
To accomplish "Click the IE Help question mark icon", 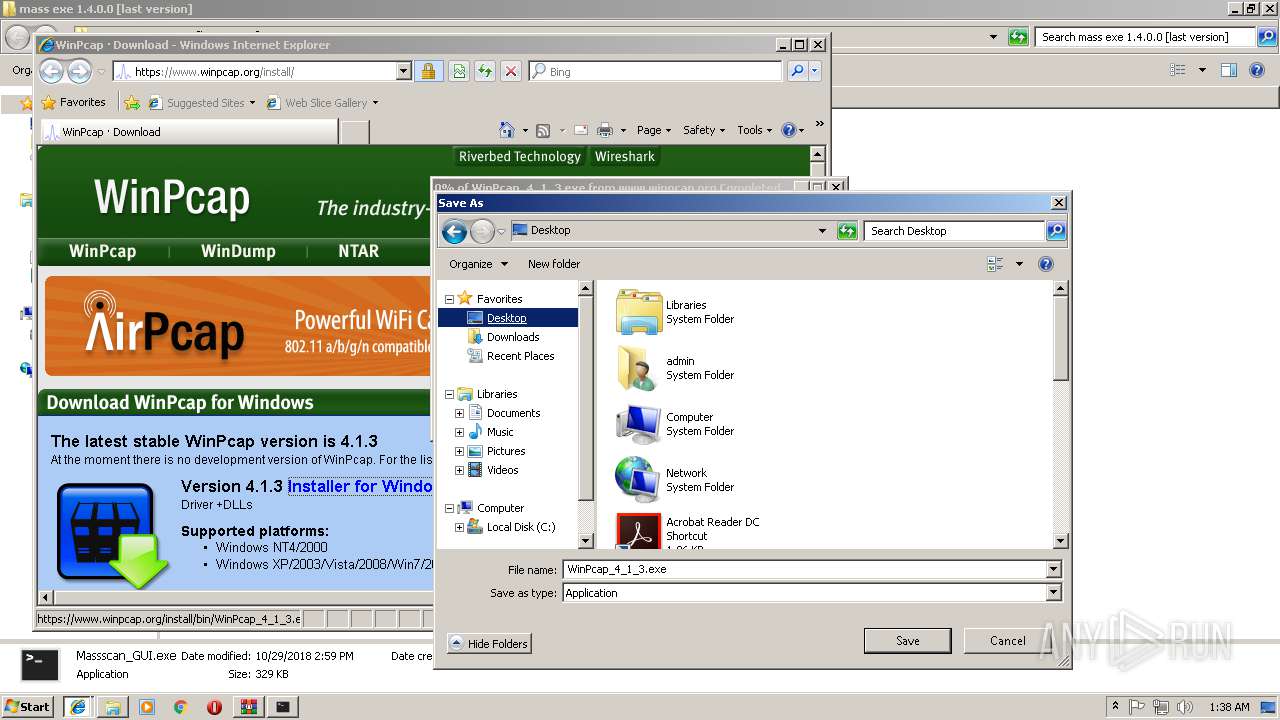I will point(788,130).
